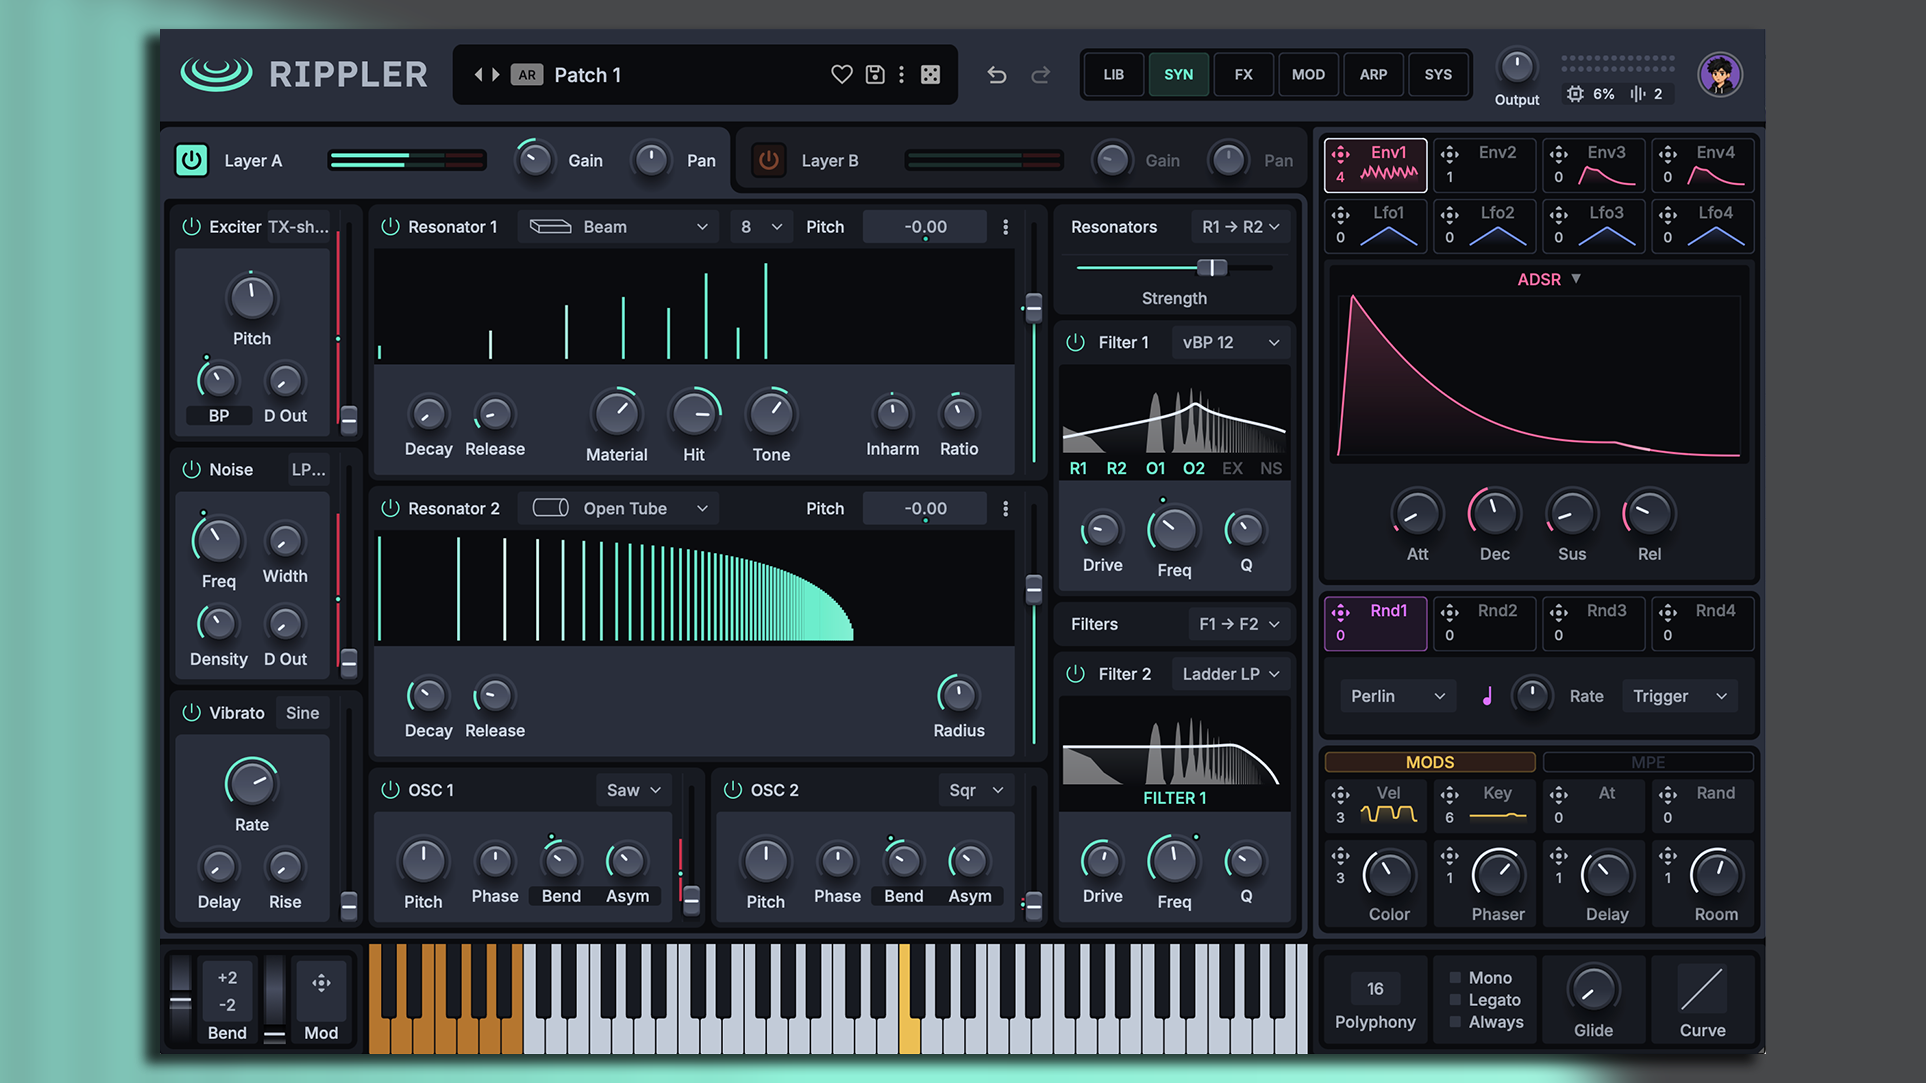Viewport: 1926px width, 1083px height.
Task: Switch to the MOD tab
Action: tap(1308, 74)
